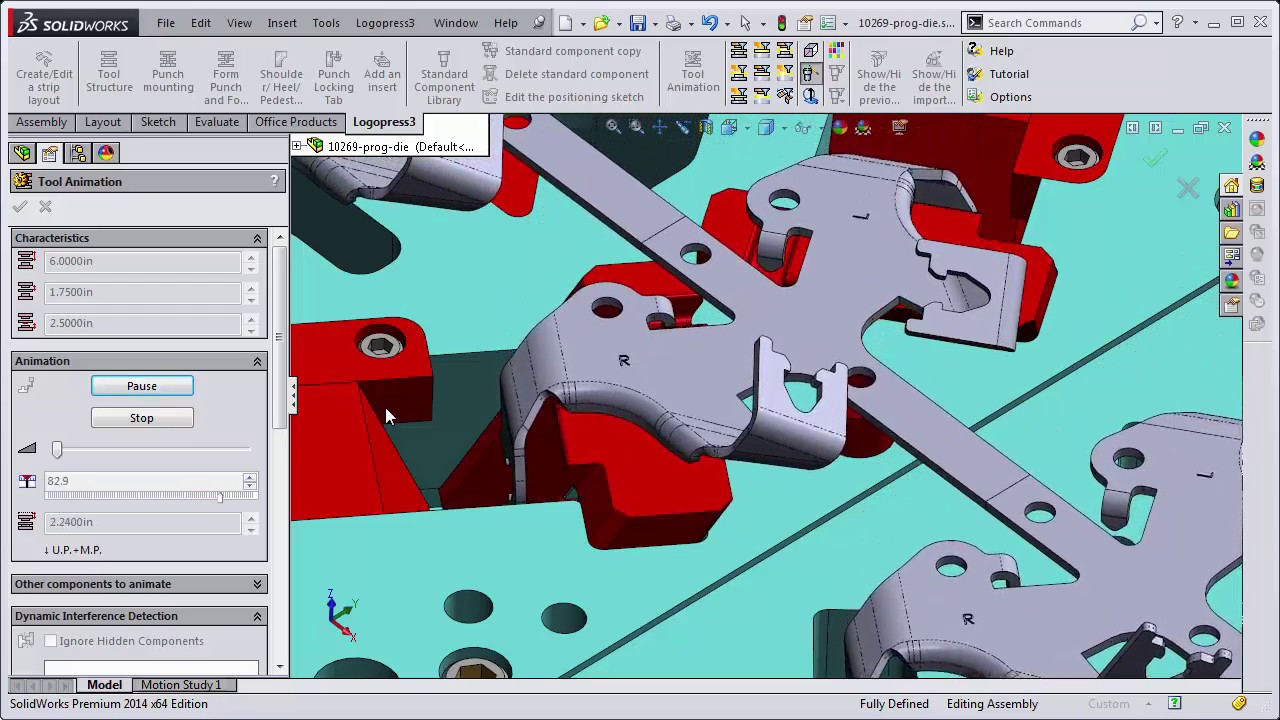Select the Punch mounting tool

(x=168, y=73)
